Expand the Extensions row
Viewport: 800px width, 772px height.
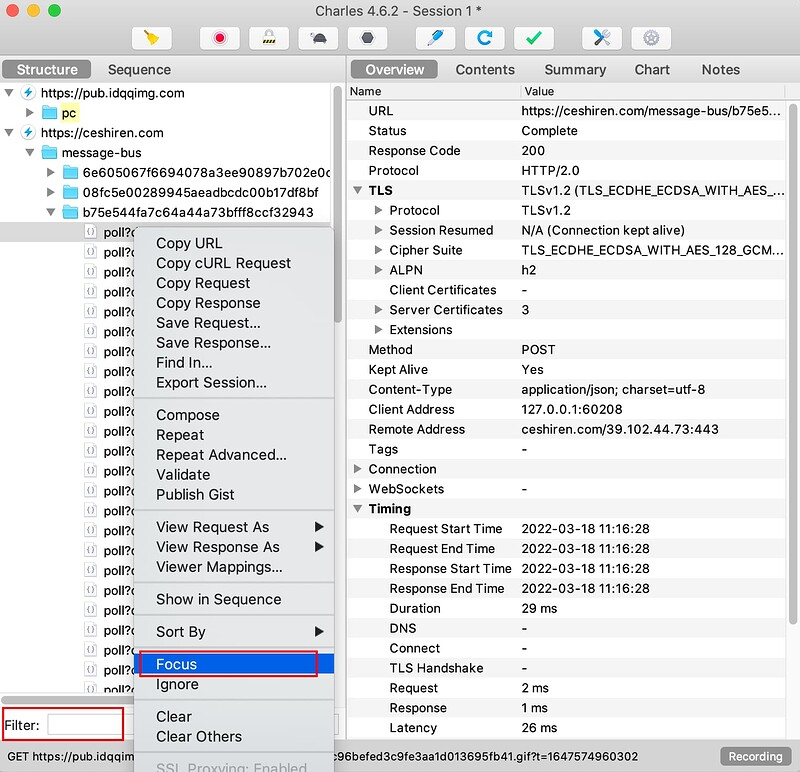pyautogui.click(x=378, y=330)
